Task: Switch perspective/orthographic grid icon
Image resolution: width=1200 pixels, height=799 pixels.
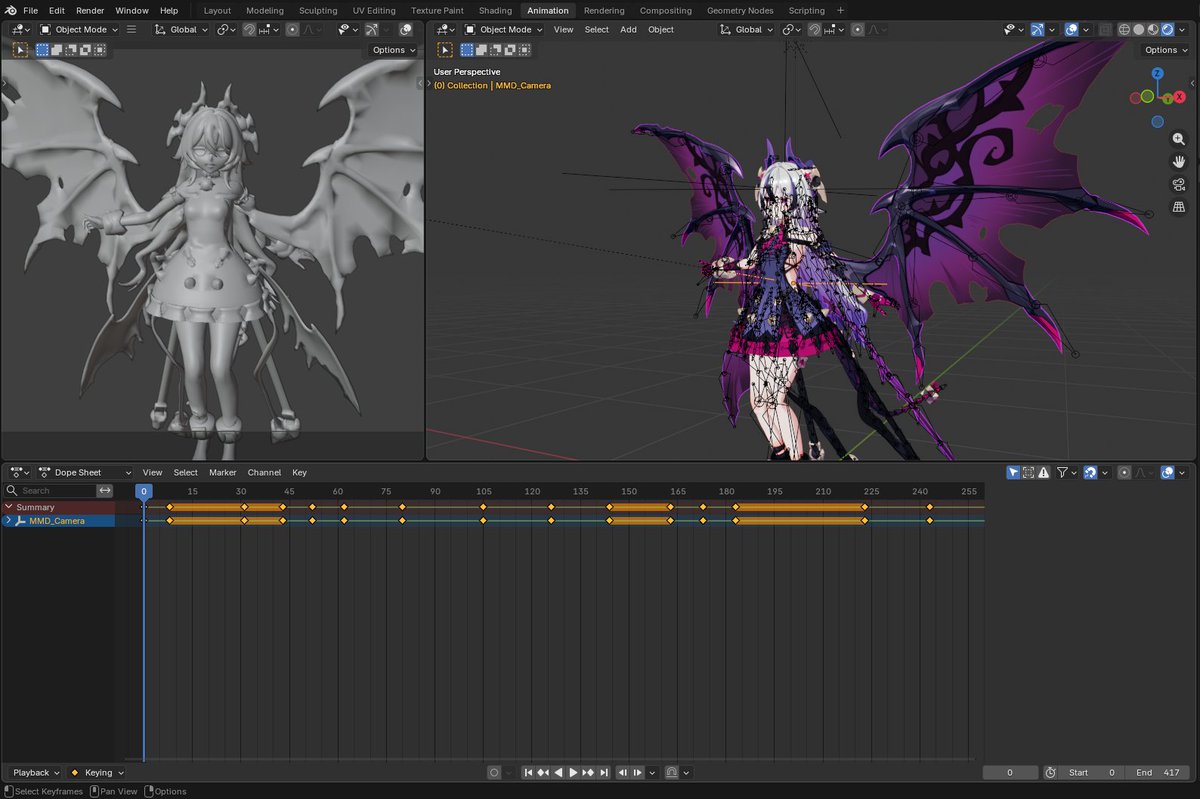Action: coord(1179,207)
